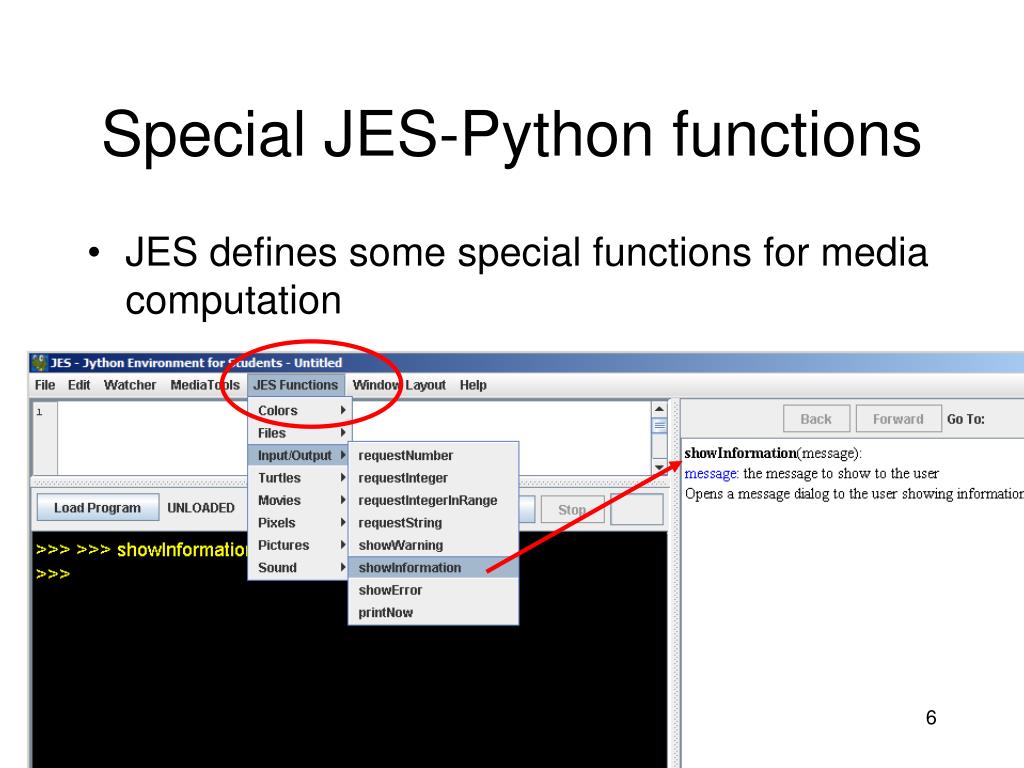This screenshot has width=1024, height=768.
Task: Open the File menu
Action: pos(44,385)
